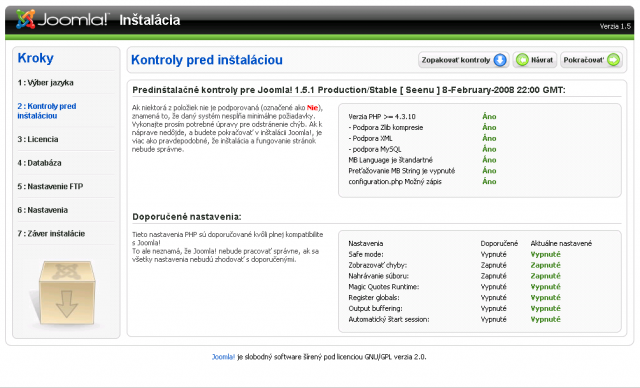Open the Joomla! link in the footer
This screenshot has width=640, height=388.
pyautogui.click(x=223, y=357)
